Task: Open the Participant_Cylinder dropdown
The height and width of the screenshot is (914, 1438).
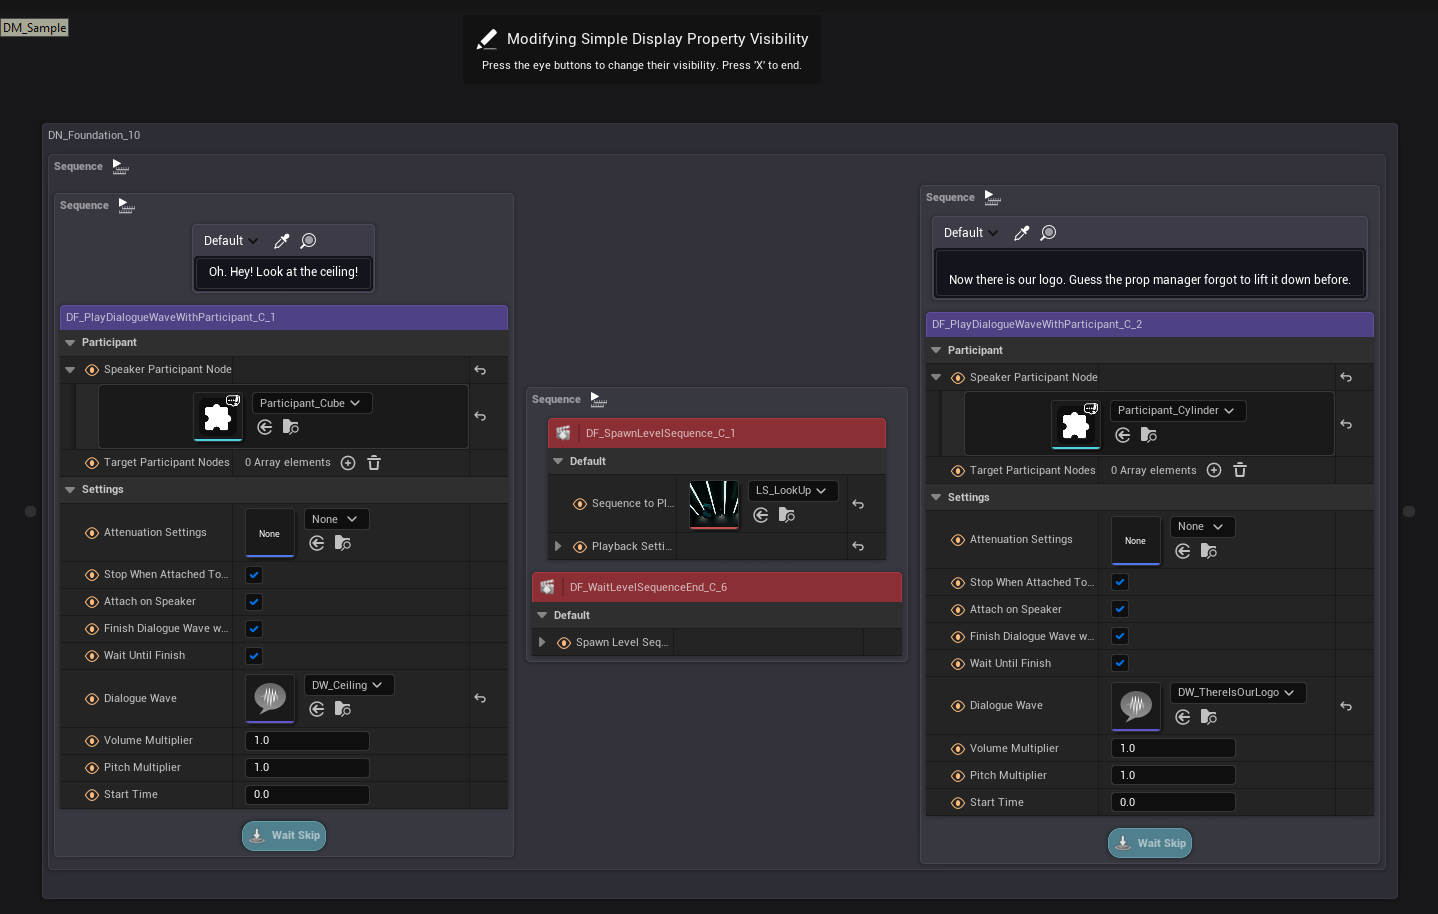Action: (x=1176, y=411)
